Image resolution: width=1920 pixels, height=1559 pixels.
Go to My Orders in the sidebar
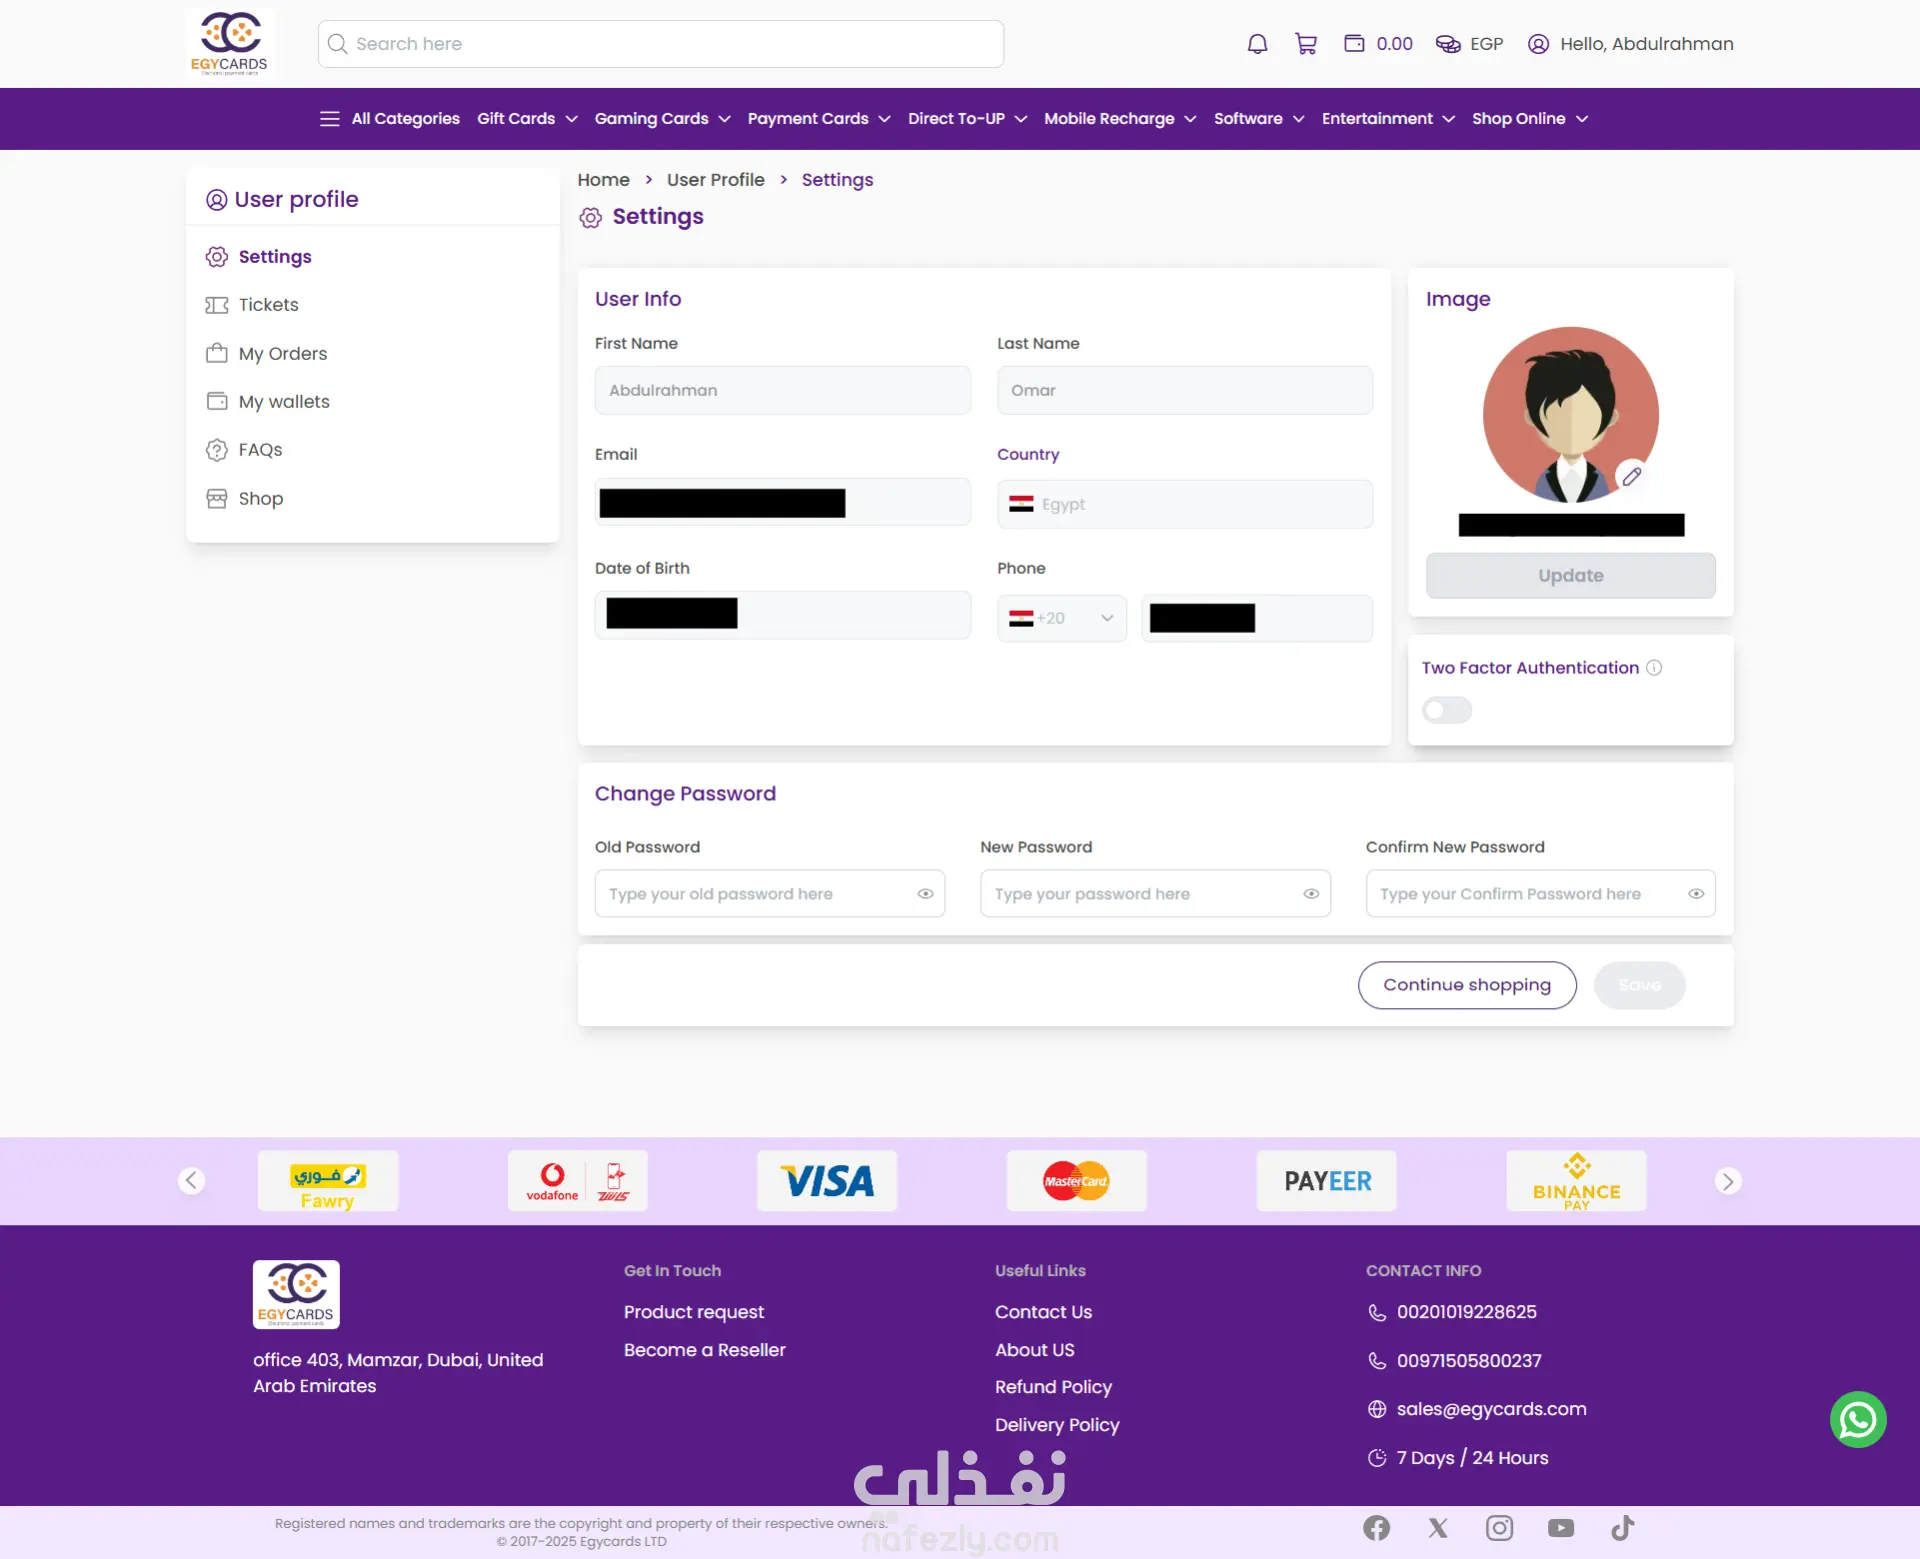click(x=283, y=354)
